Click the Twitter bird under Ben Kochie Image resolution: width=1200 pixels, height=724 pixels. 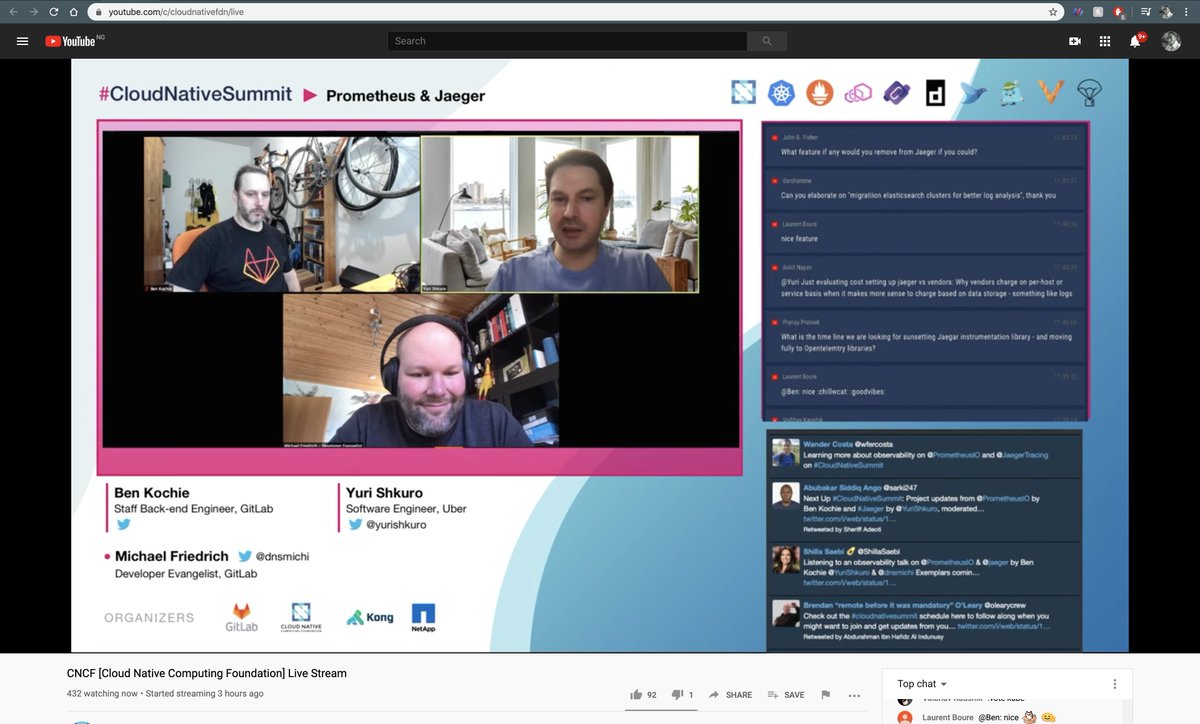pos(124,524)
